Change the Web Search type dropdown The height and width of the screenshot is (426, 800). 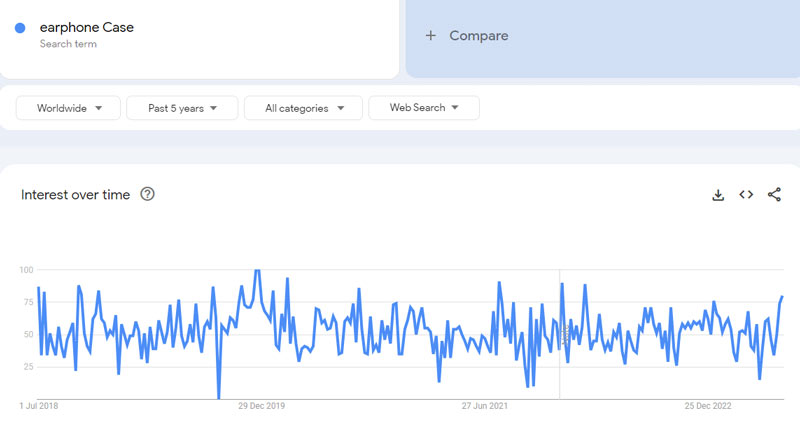pos(423,108)
